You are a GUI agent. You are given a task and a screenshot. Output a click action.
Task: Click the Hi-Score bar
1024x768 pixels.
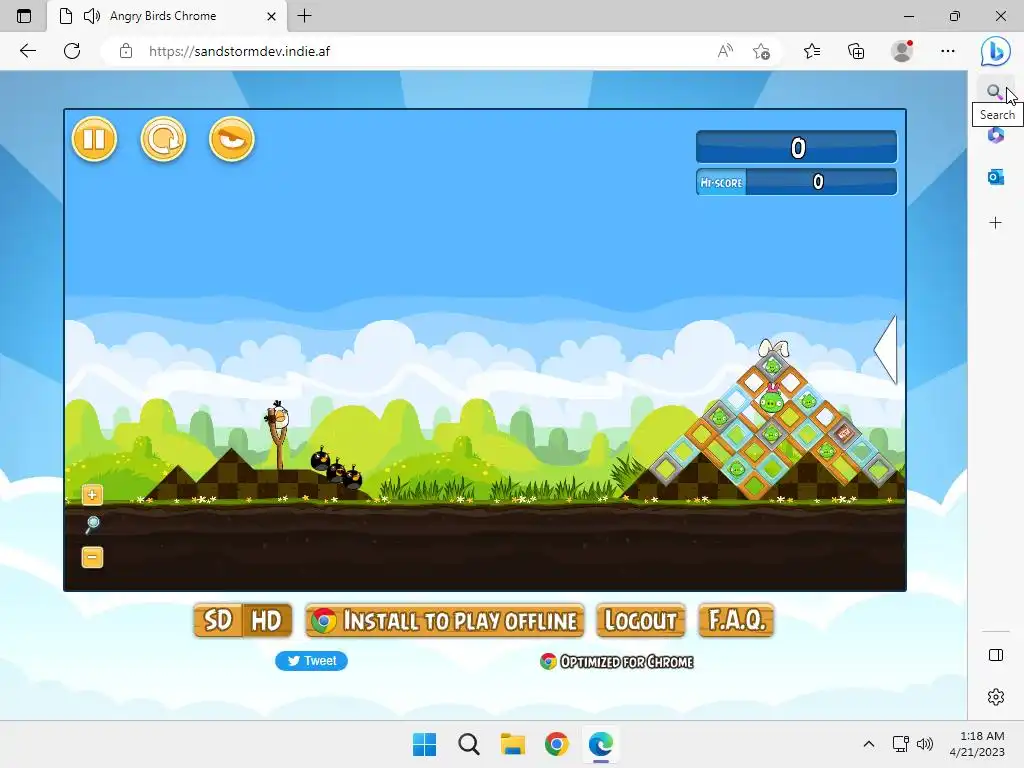(797, 182)
